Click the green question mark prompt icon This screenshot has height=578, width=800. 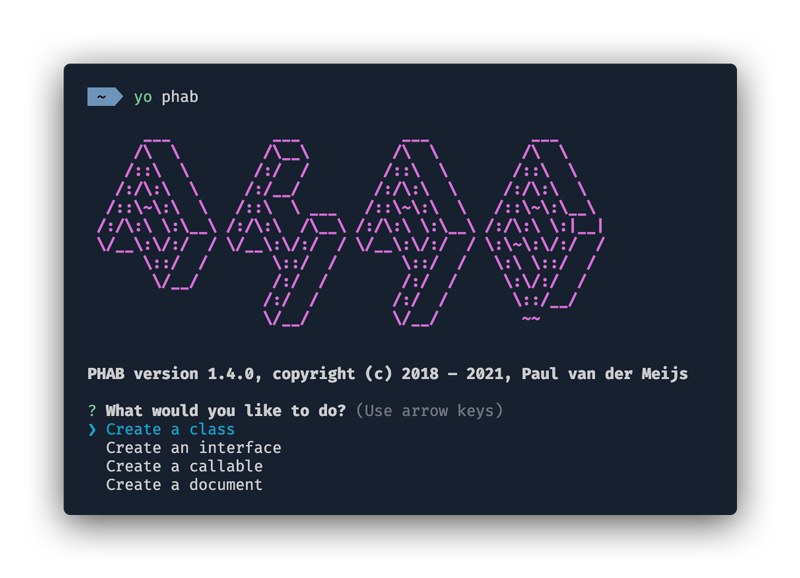click(x=92, y=411)
